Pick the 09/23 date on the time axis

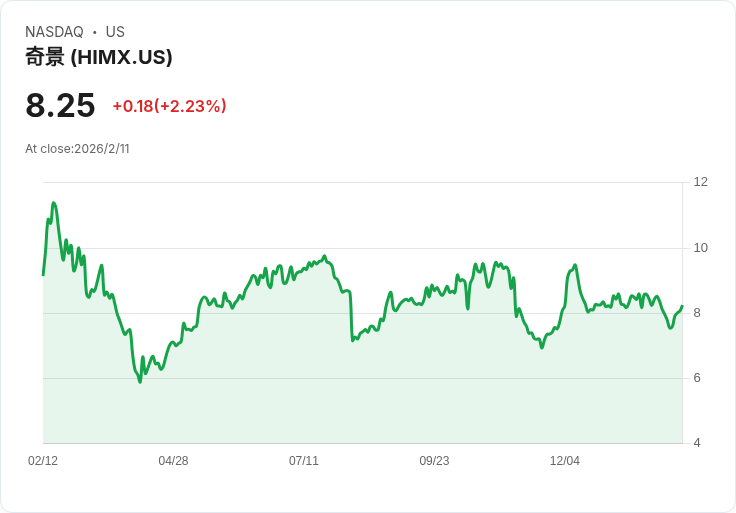pyautogui.click(x=434, y=461)
